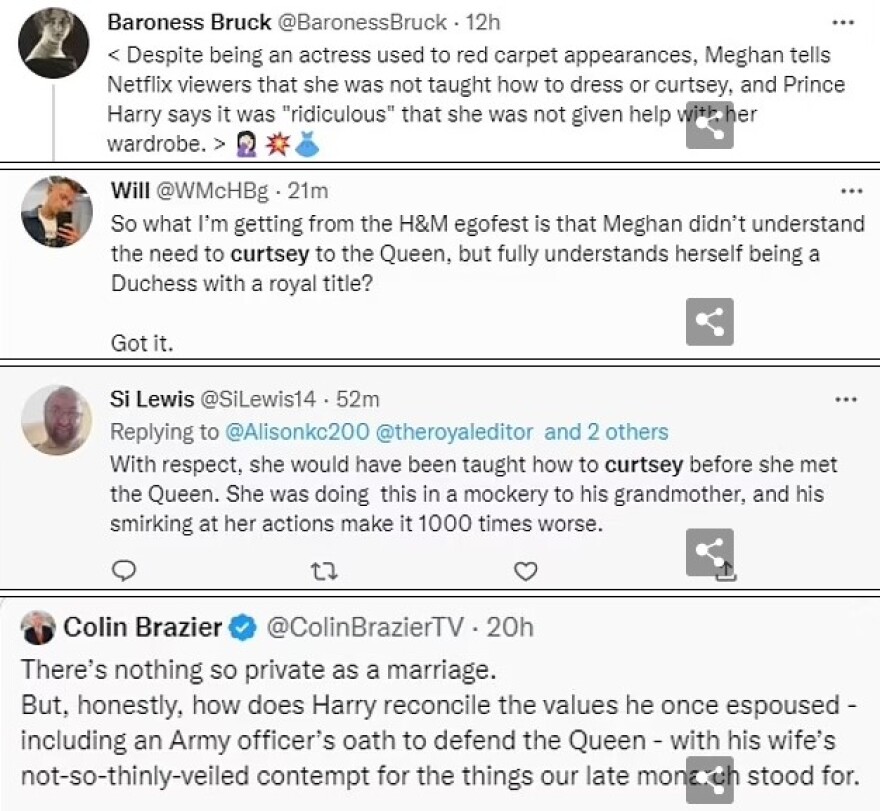The image size is (880, 811).
Task: Open more options menu on Will's tweet
Action: tap(851, 191)
